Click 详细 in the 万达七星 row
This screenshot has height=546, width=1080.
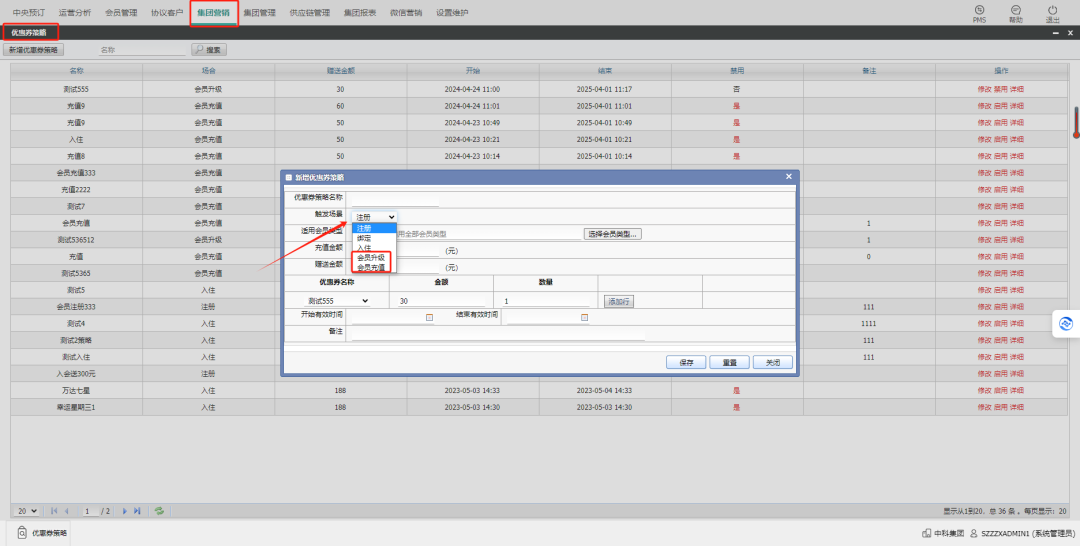pyautogui.click(x=1017, y=390)
